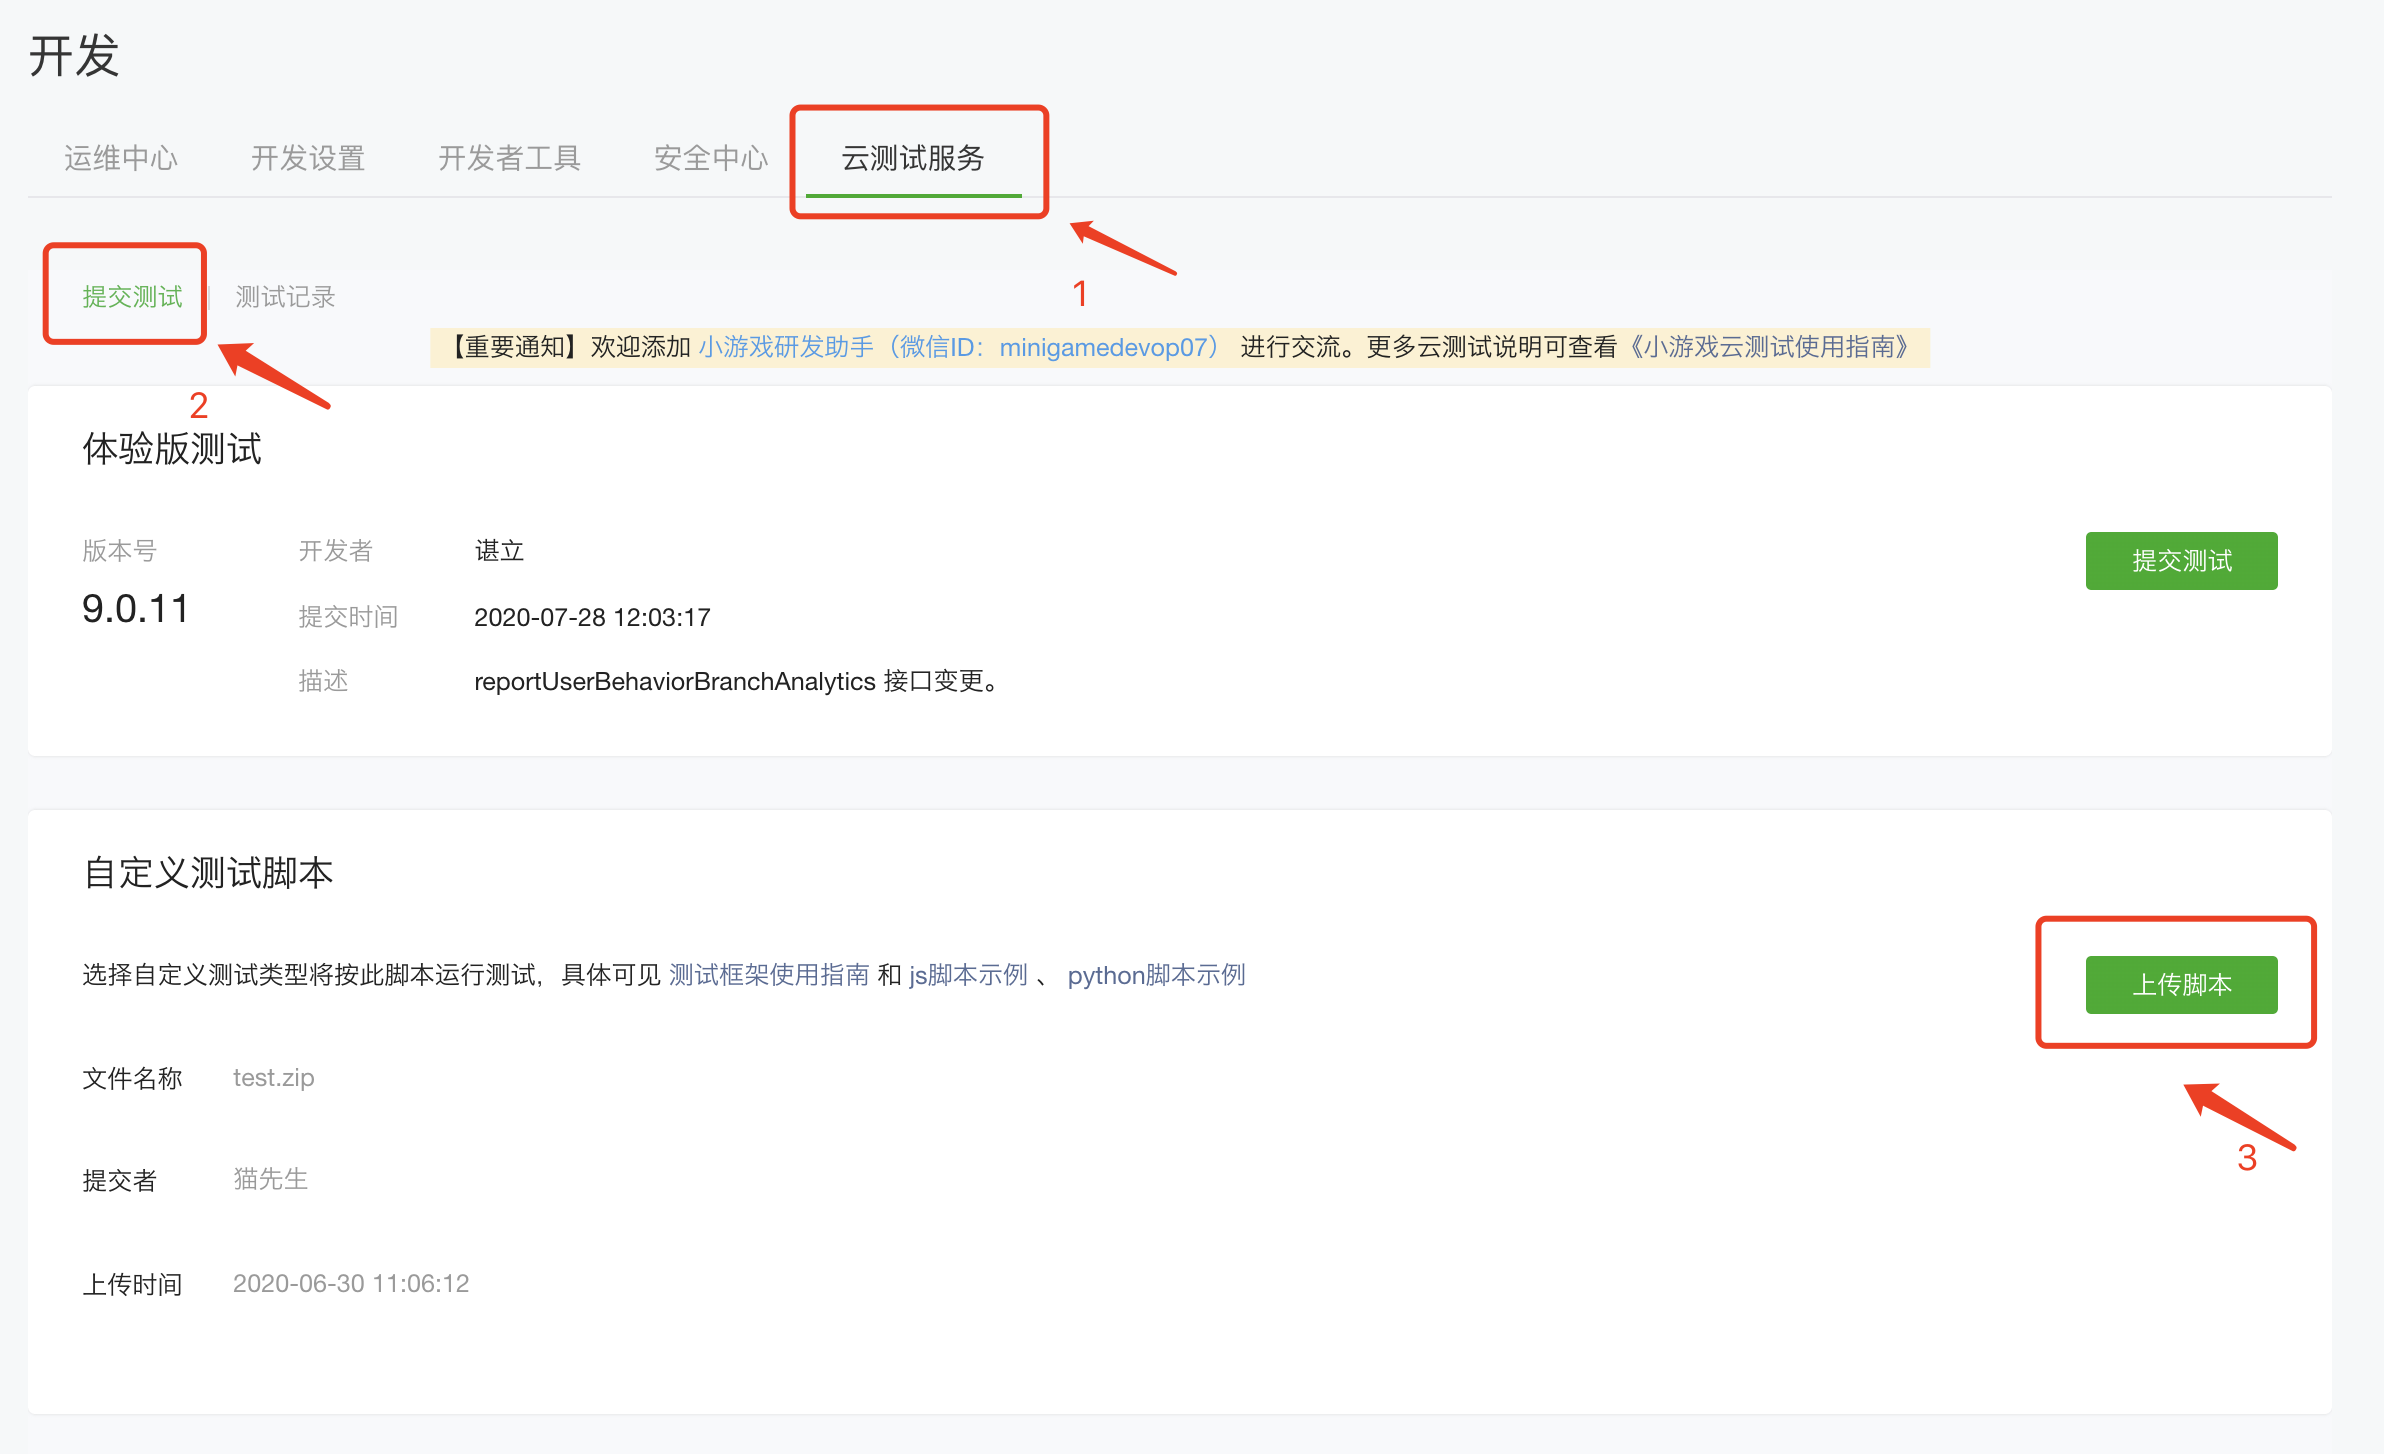Screen dimensions: 2384x1454
Task: Open the 运维中心 tab
Action: [121, 158]
